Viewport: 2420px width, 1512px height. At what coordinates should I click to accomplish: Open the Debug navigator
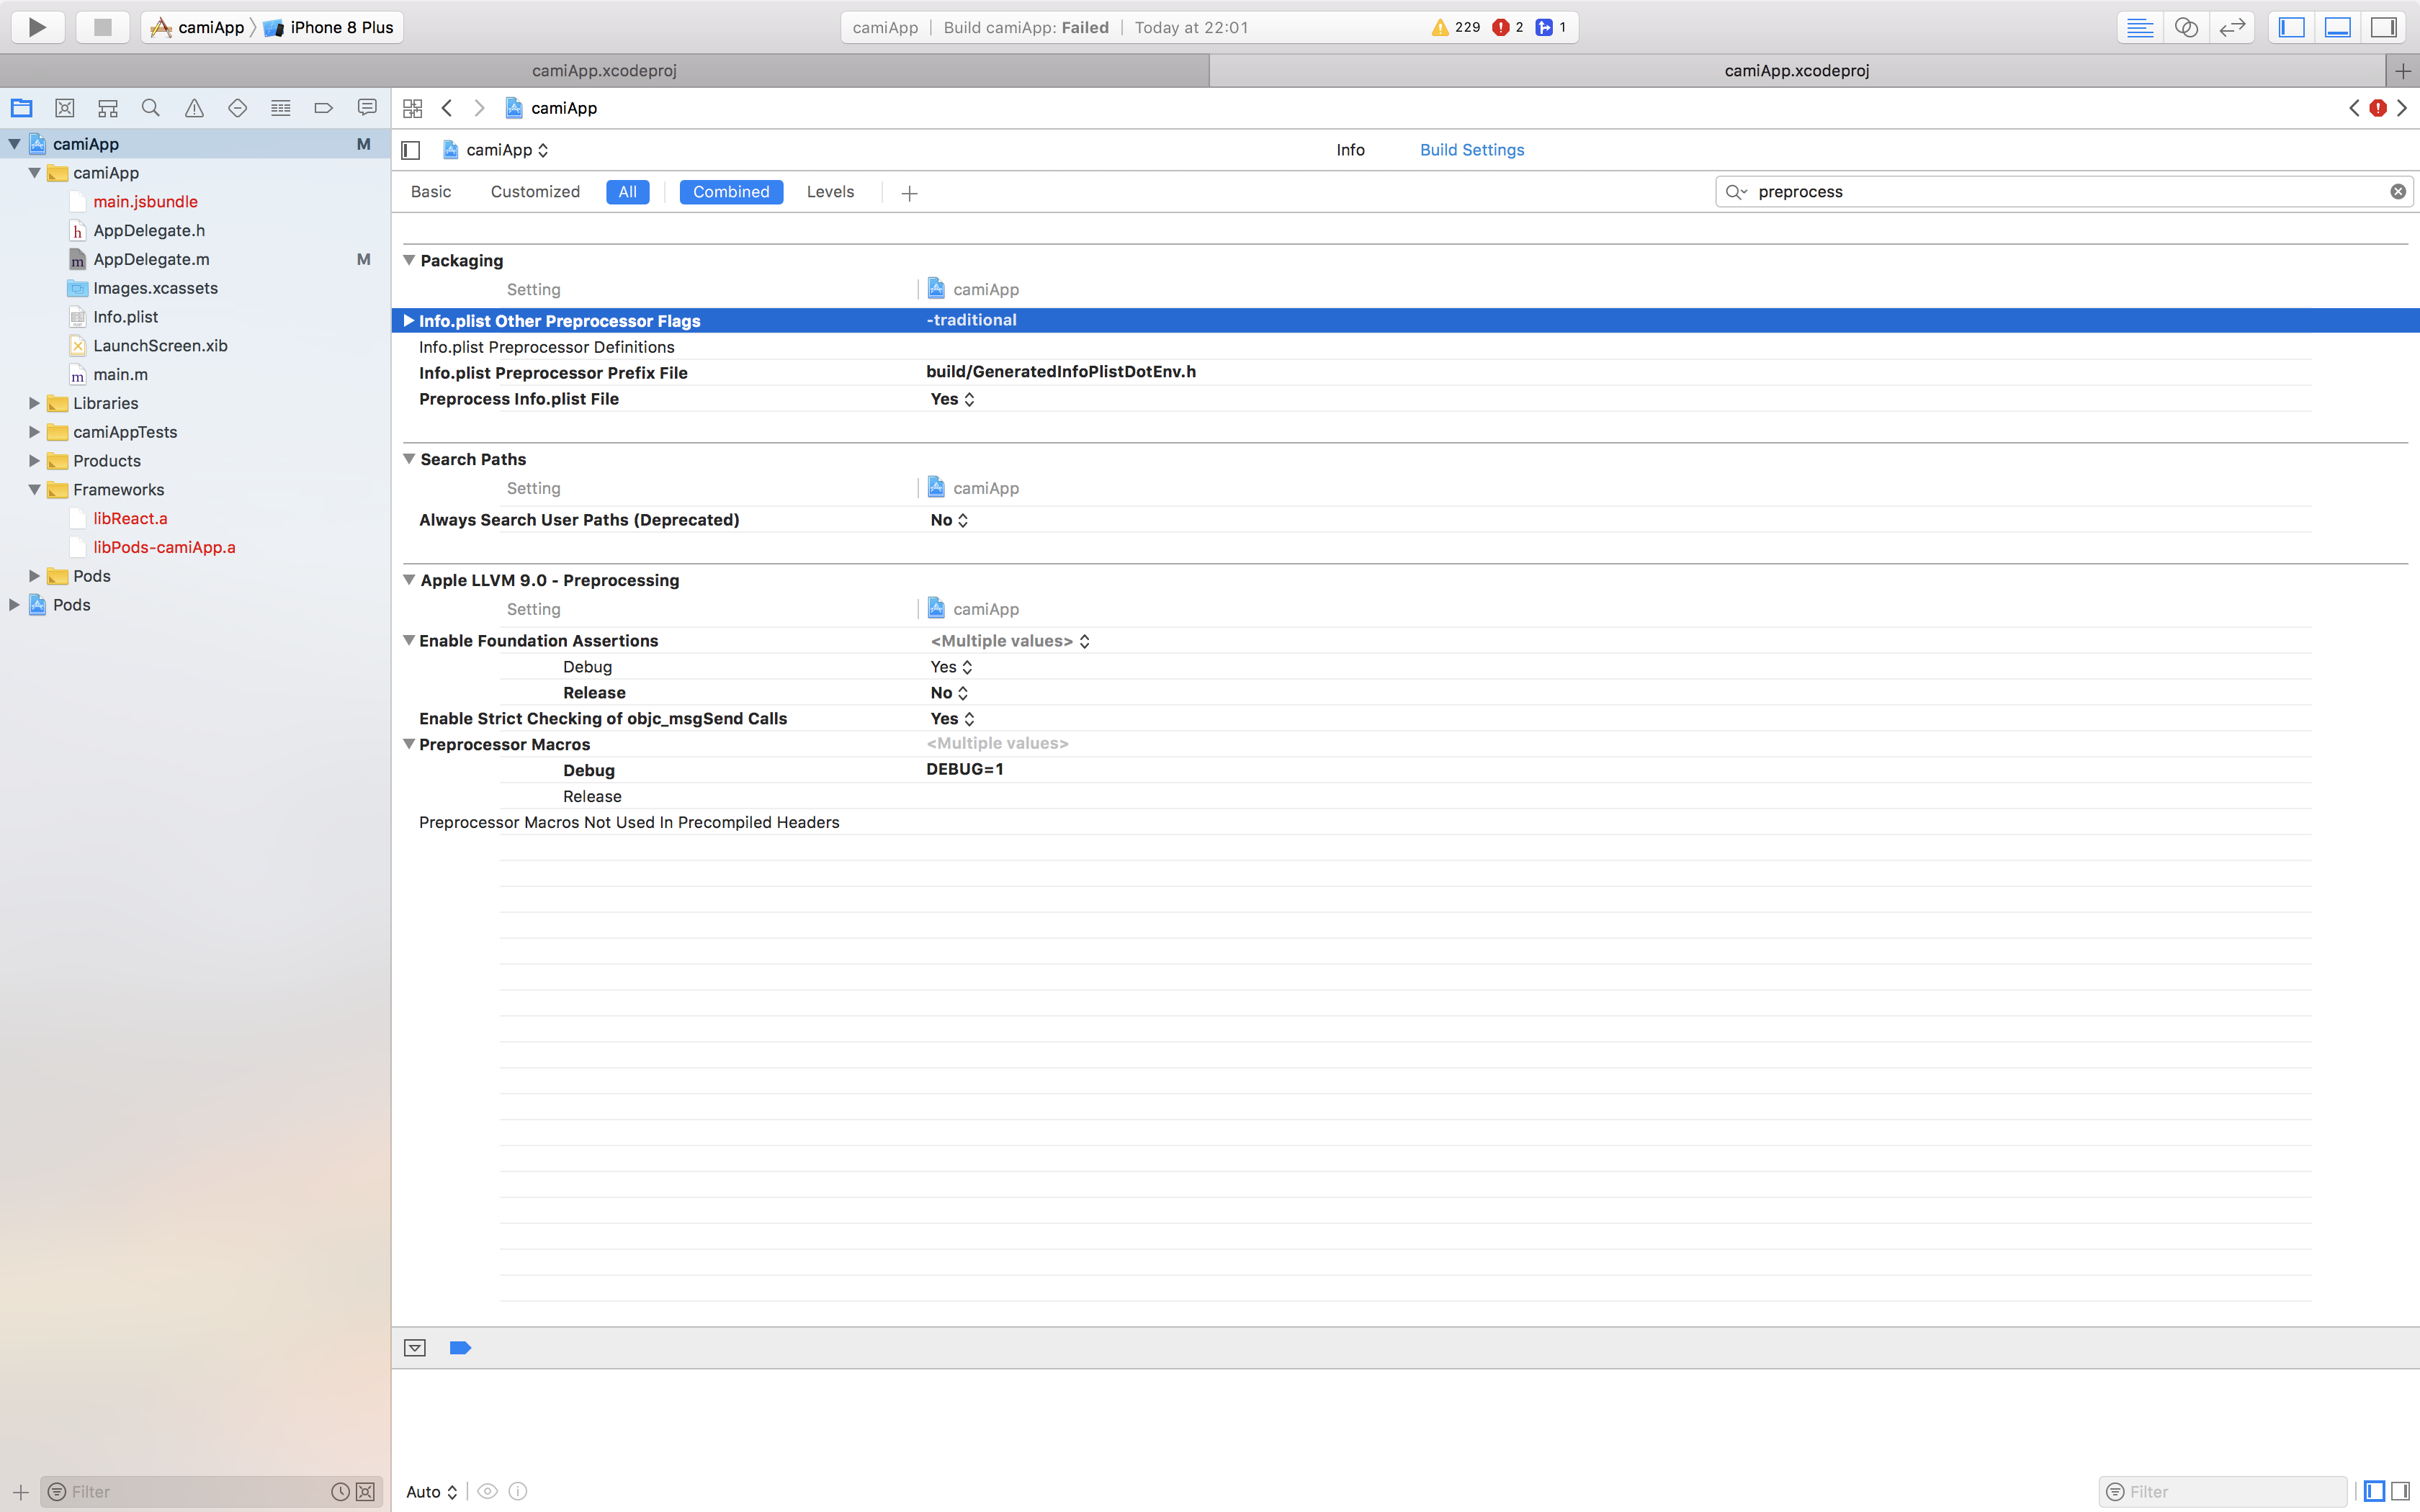coord(281,108)
